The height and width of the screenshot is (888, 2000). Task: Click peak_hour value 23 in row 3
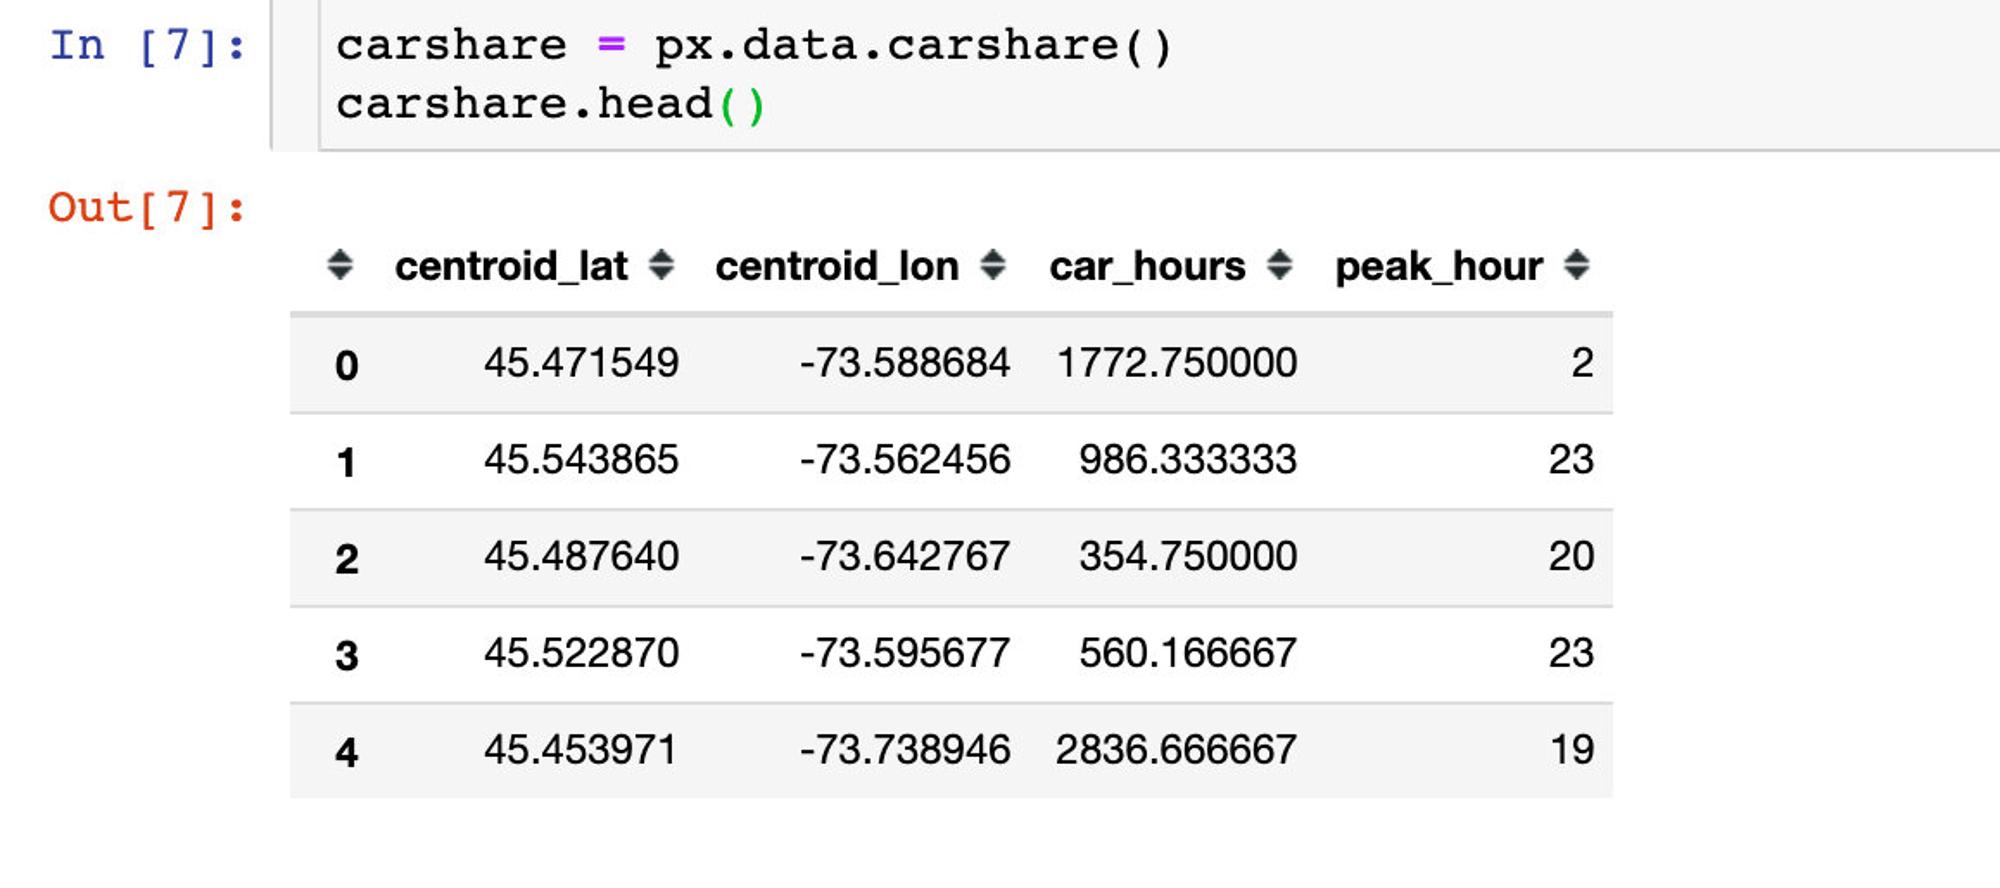tap(1571, 653)
